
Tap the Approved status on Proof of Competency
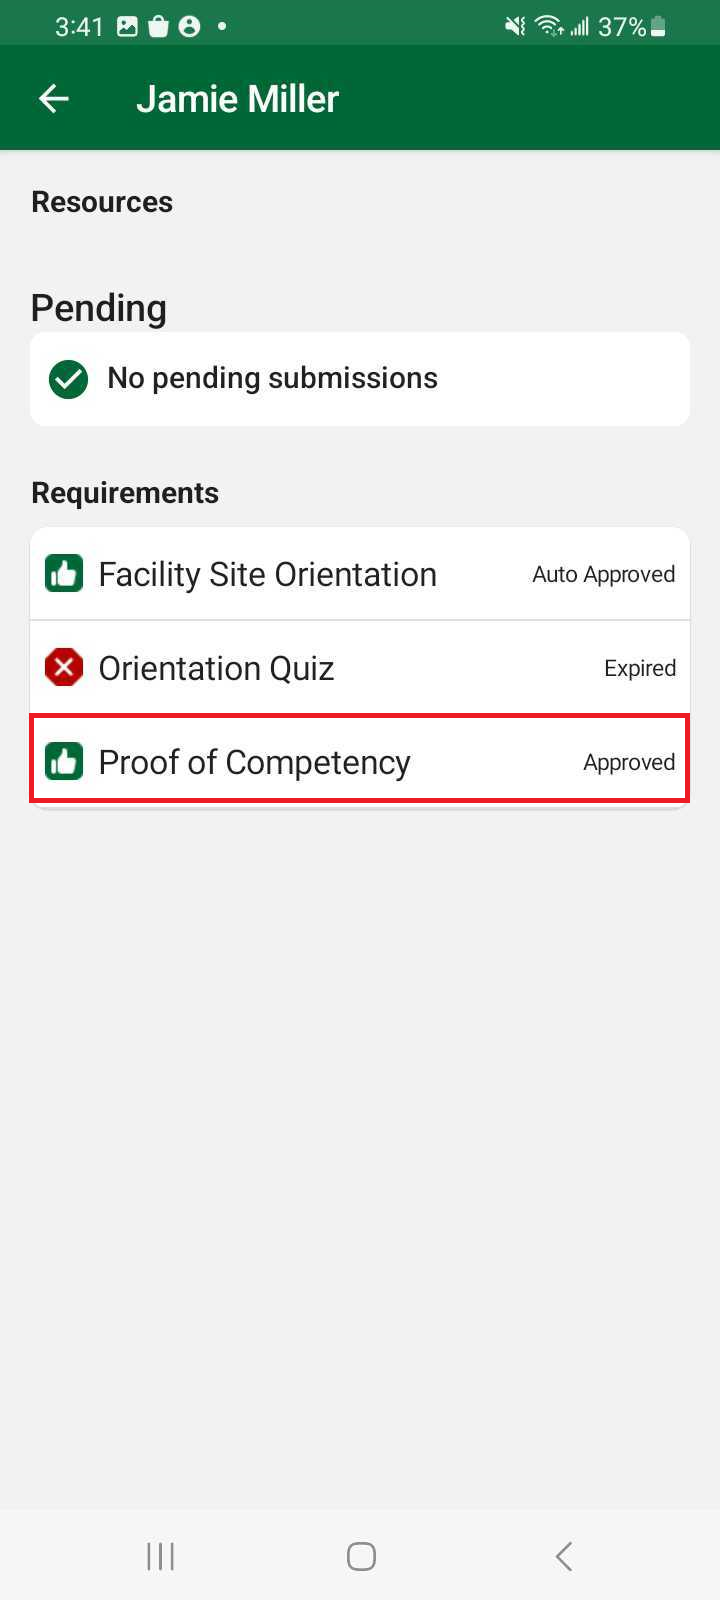click(629, 762)
